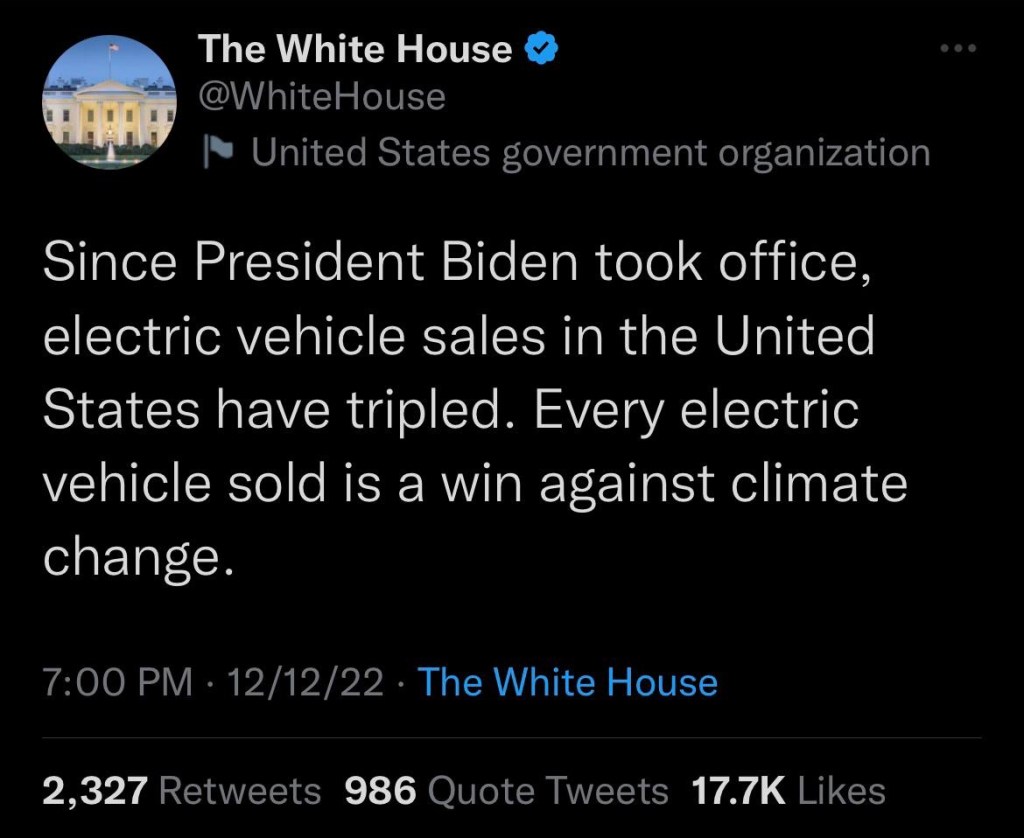Click the 7:00 PM timestamp
The width and height of the screenshot is (1024, 838).
[x=118, y=682]
